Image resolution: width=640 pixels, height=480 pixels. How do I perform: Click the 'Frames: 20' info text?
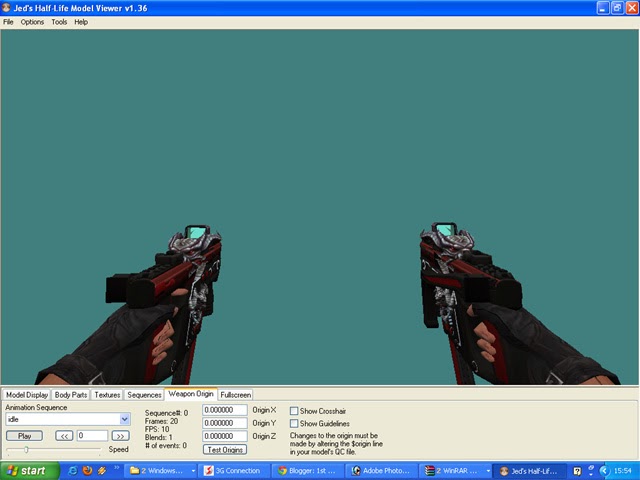coord(161,421)
